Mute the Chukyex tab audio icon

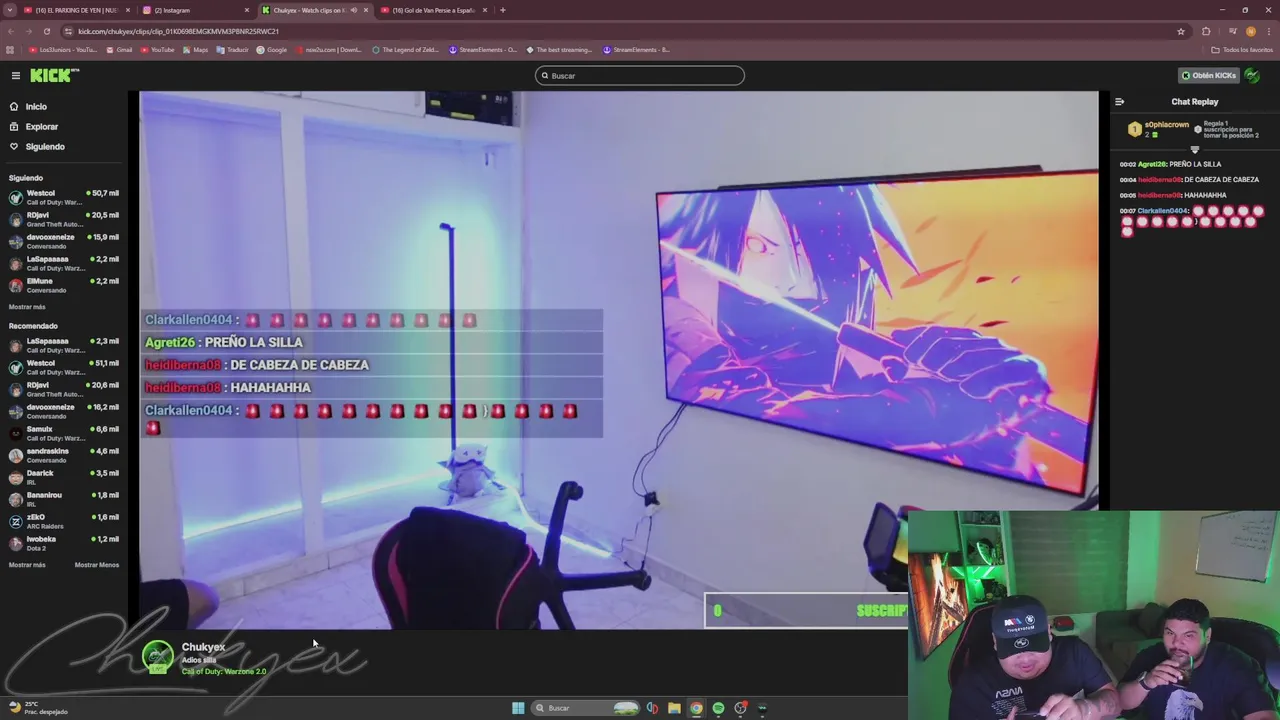coord(353,10)
